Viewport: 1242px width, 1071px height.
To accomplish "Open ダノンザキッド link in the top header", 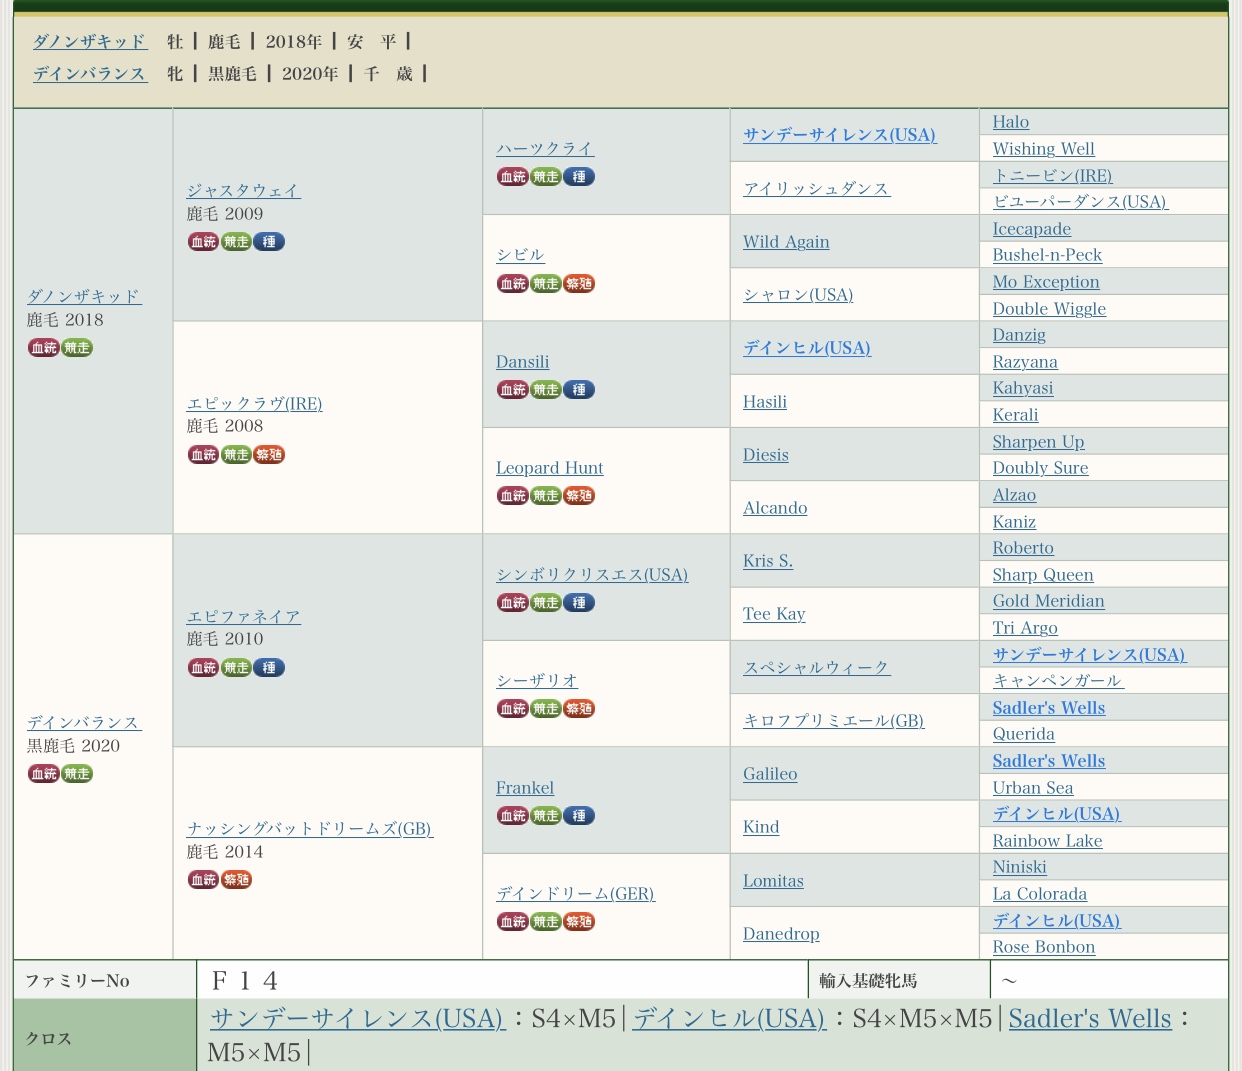I will 90,41.
